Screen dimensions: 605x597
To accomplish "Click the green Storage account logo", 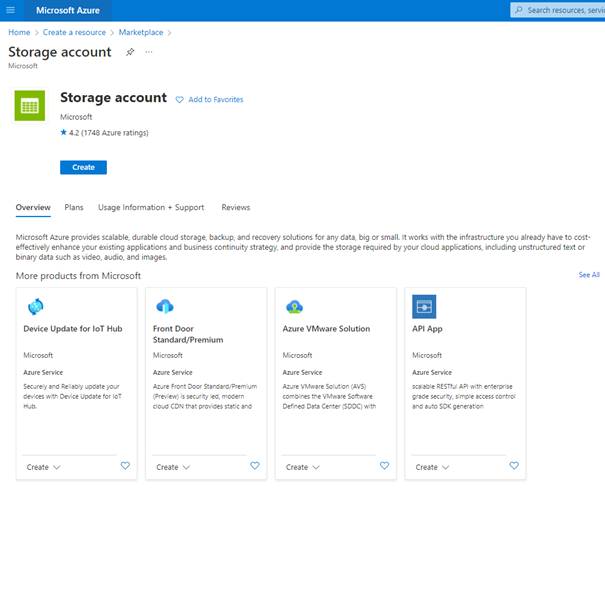I will pos(30,105).
